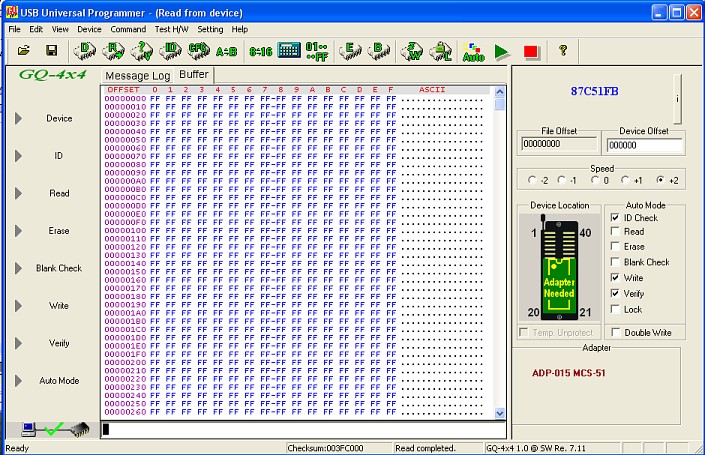Click the Open file folder icon

click(x=22, y=49)
